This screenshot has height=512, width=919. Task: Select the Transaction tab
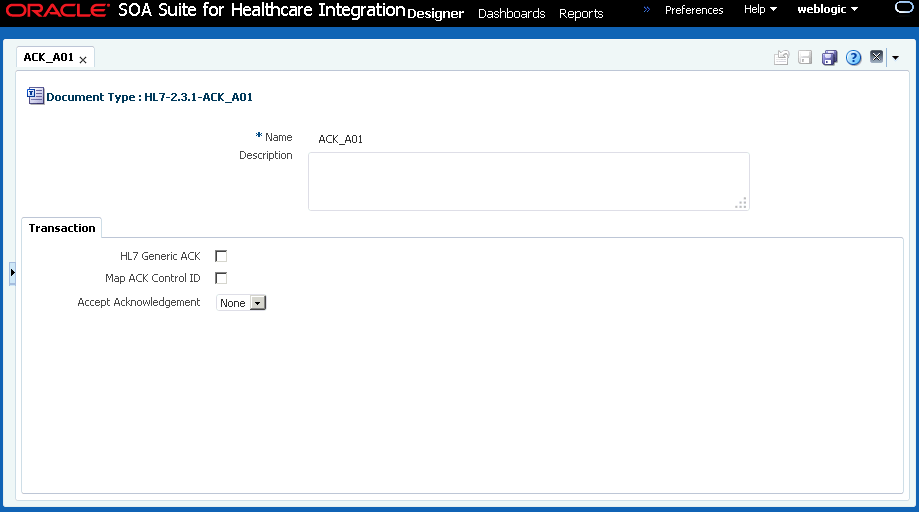pyautogui.click(x=62, y=228)
